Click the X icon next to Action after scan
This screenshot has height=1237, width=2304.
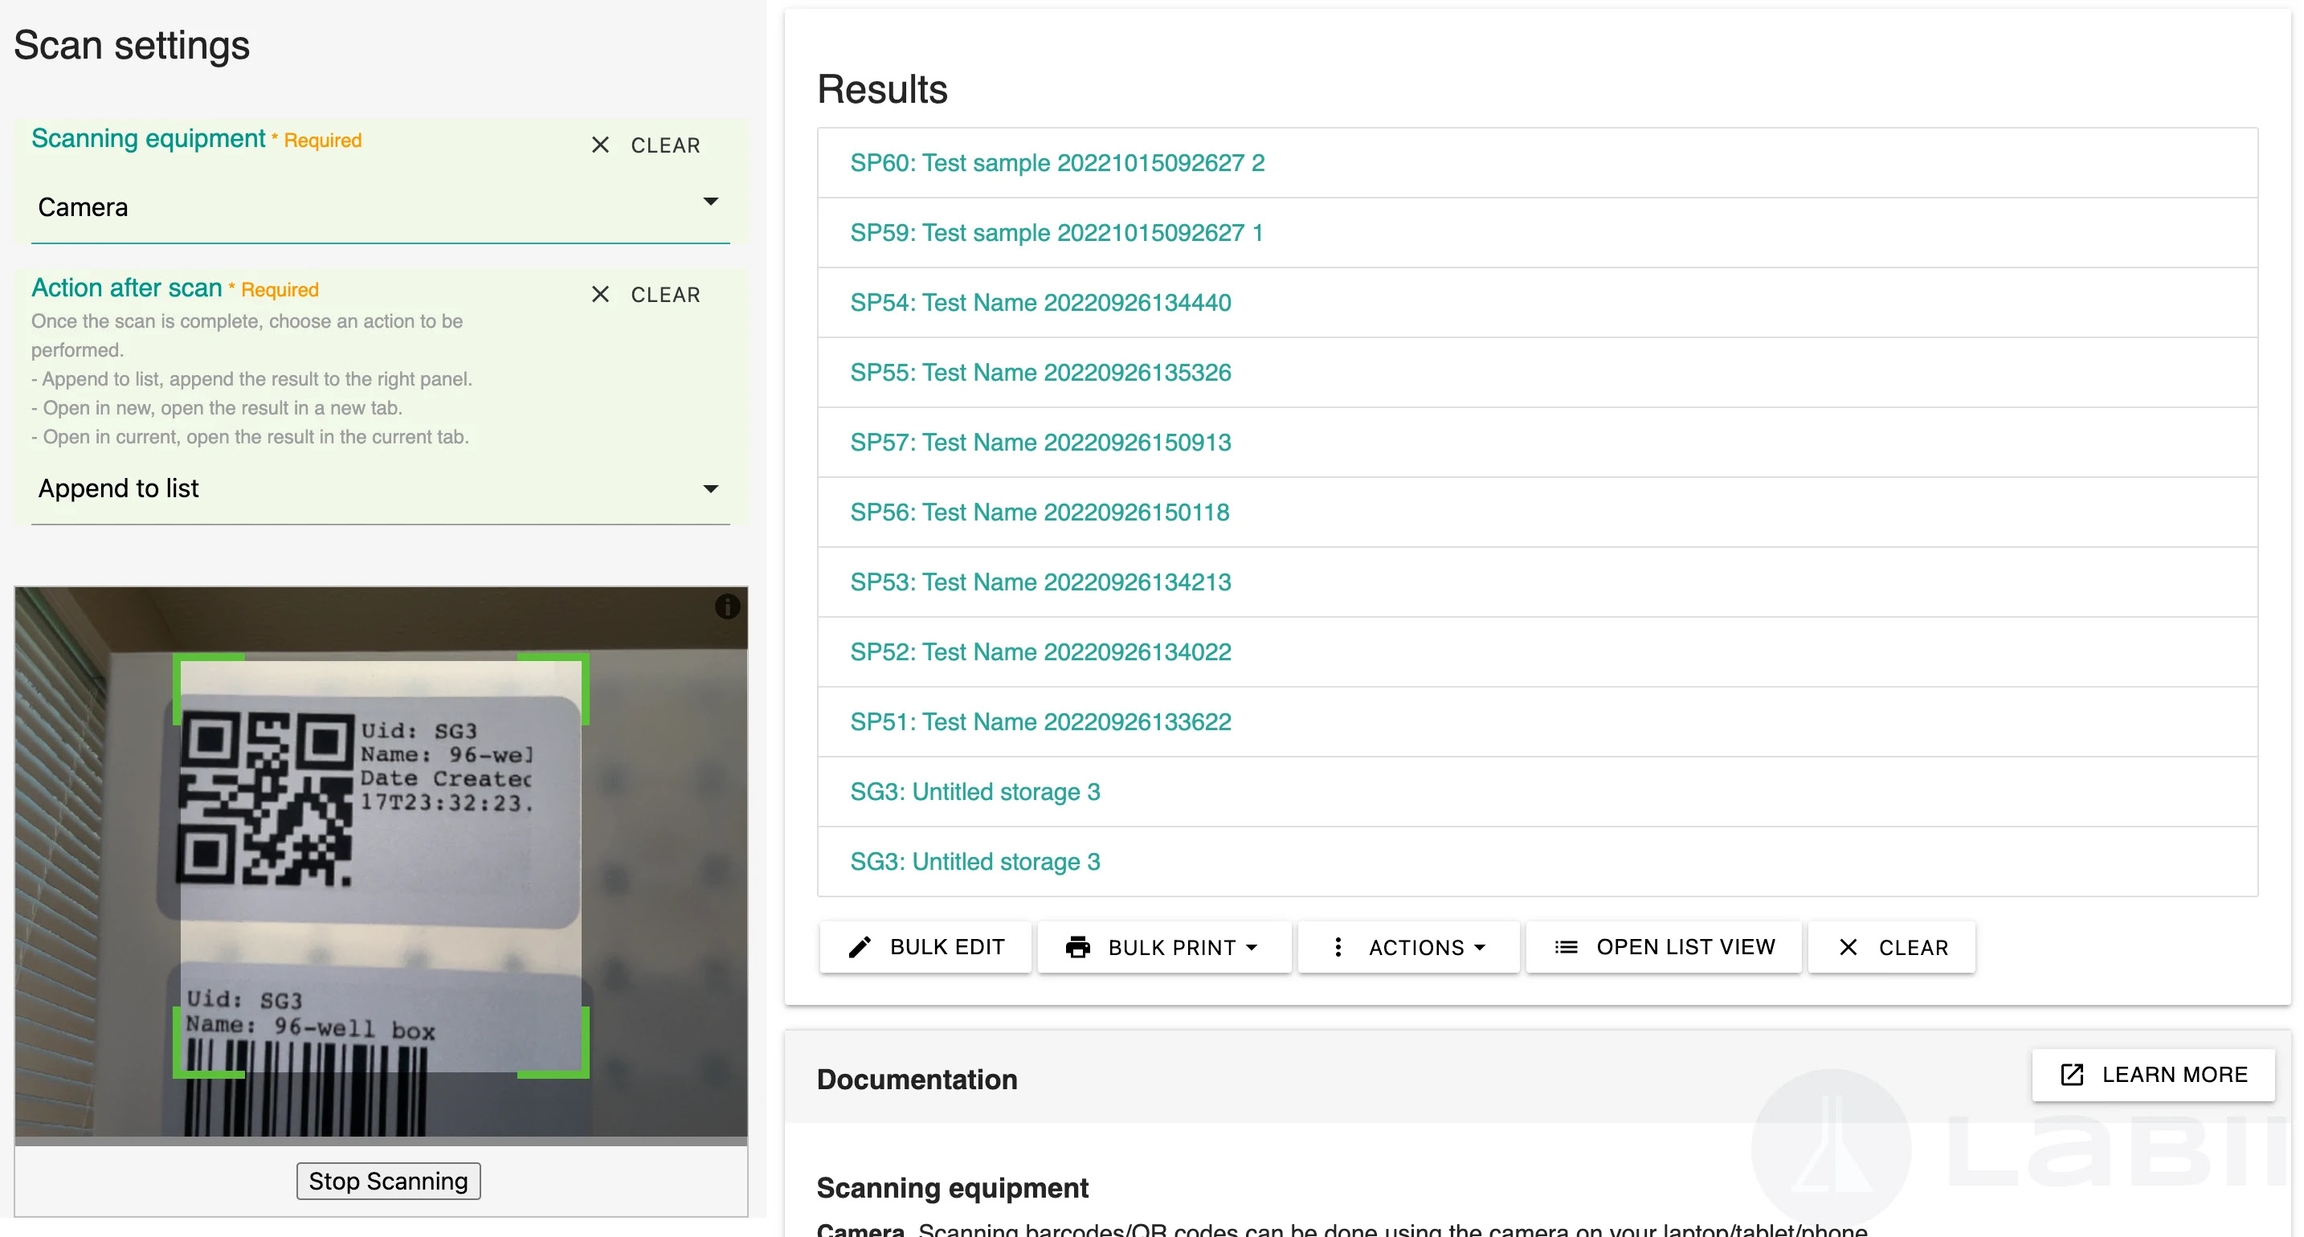tap(600, 294)
